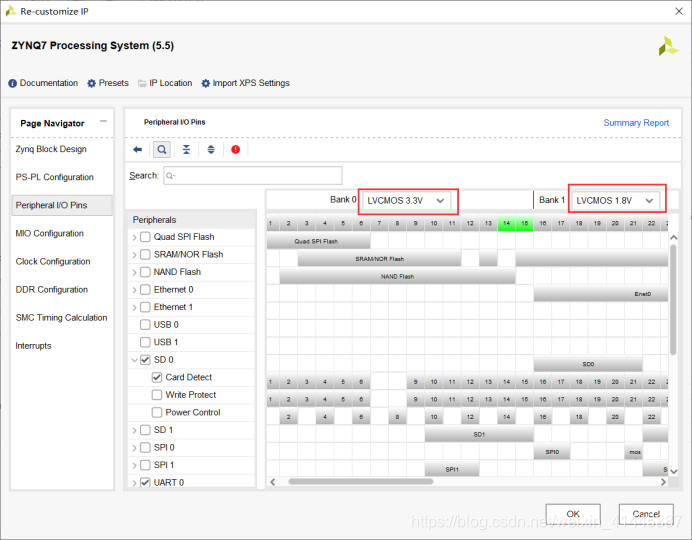This screenshot has height=540, width=692.
Task: Expand the NAND Flash tree node
Action: click(x=134, y=273)
